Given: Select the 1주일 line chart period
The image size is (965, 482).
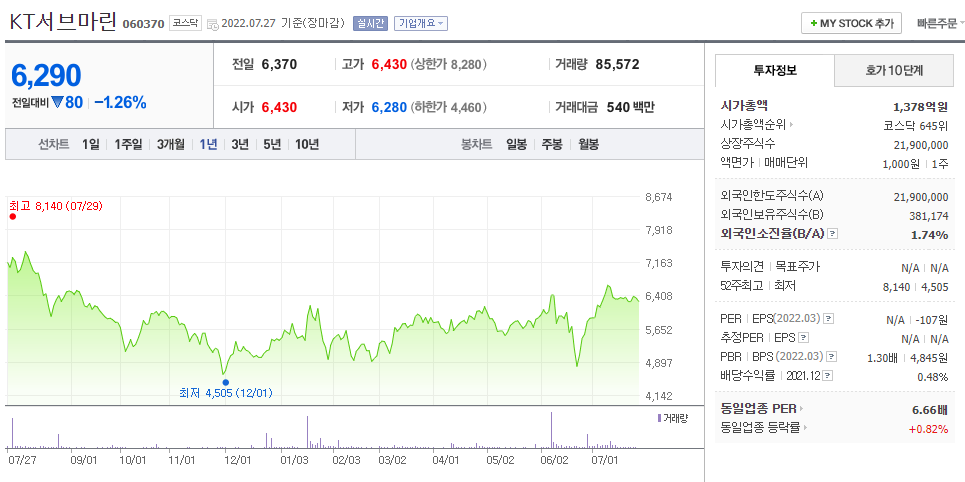Looking at the screenshot, I should click(x=128, y=145).
